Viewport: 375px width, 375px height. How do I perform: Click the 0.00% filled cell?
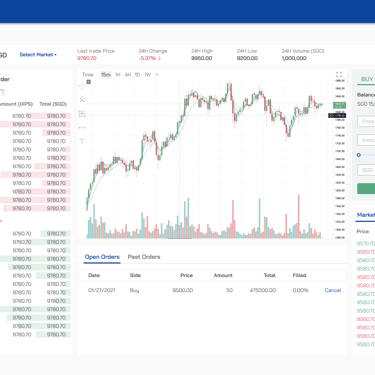coord(301,290)
